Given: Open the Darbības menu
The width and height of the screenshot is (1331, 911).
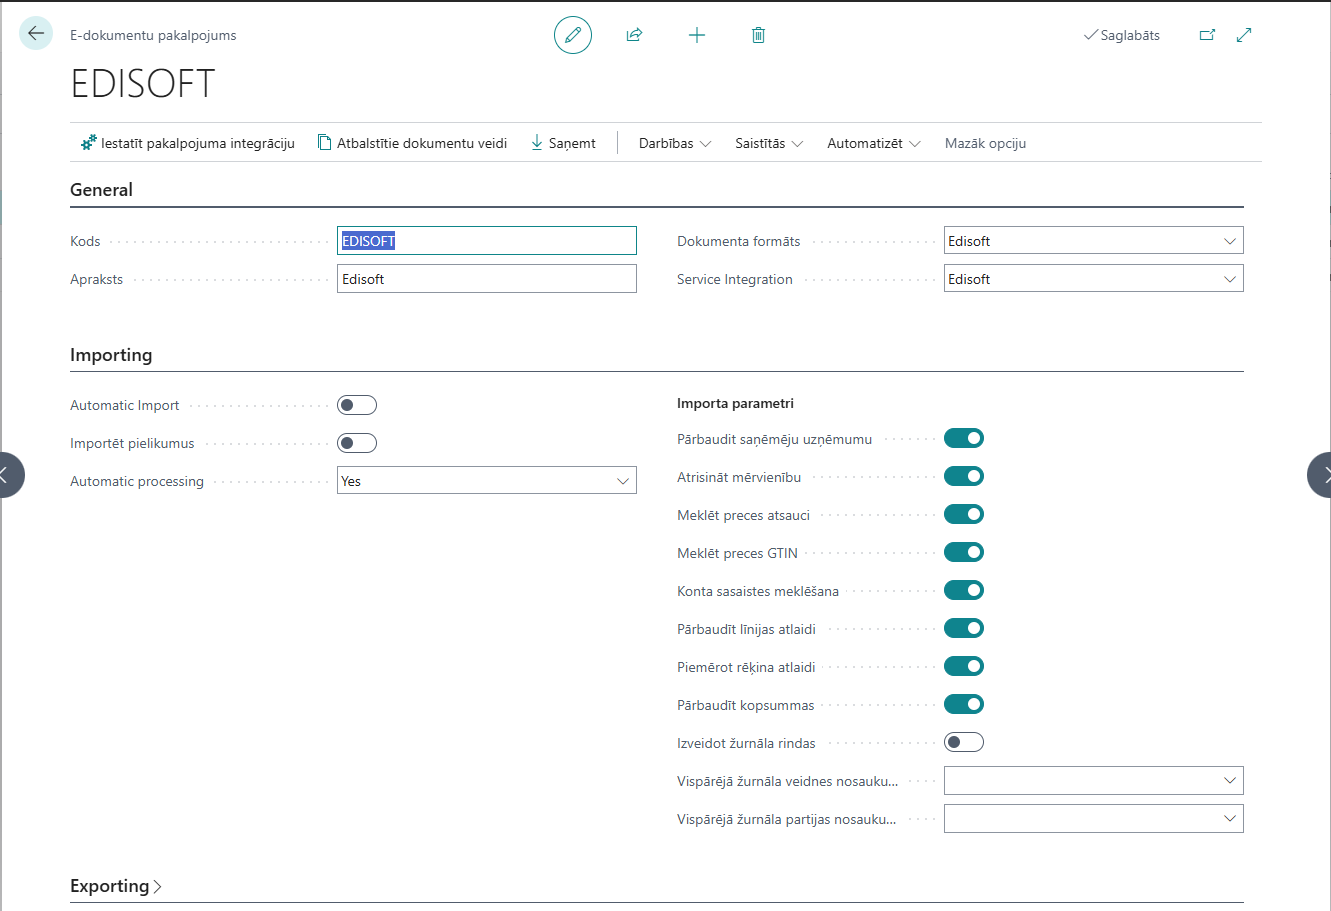Looking at the screenshot, I should (x=675, y=143).
